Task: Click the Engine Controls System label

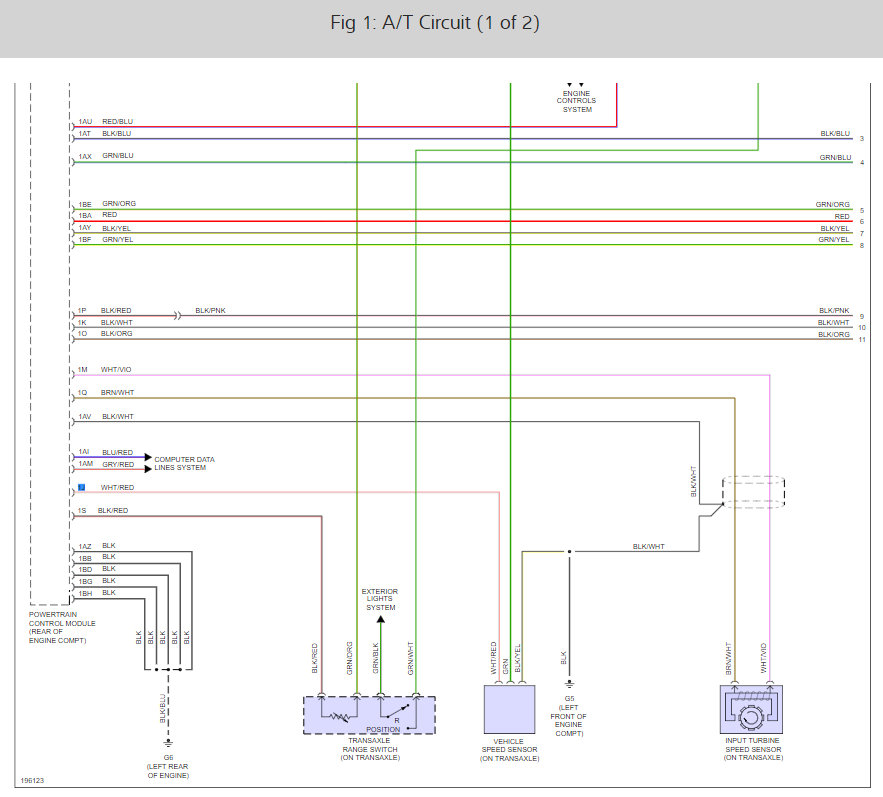Action: [577, 101]
